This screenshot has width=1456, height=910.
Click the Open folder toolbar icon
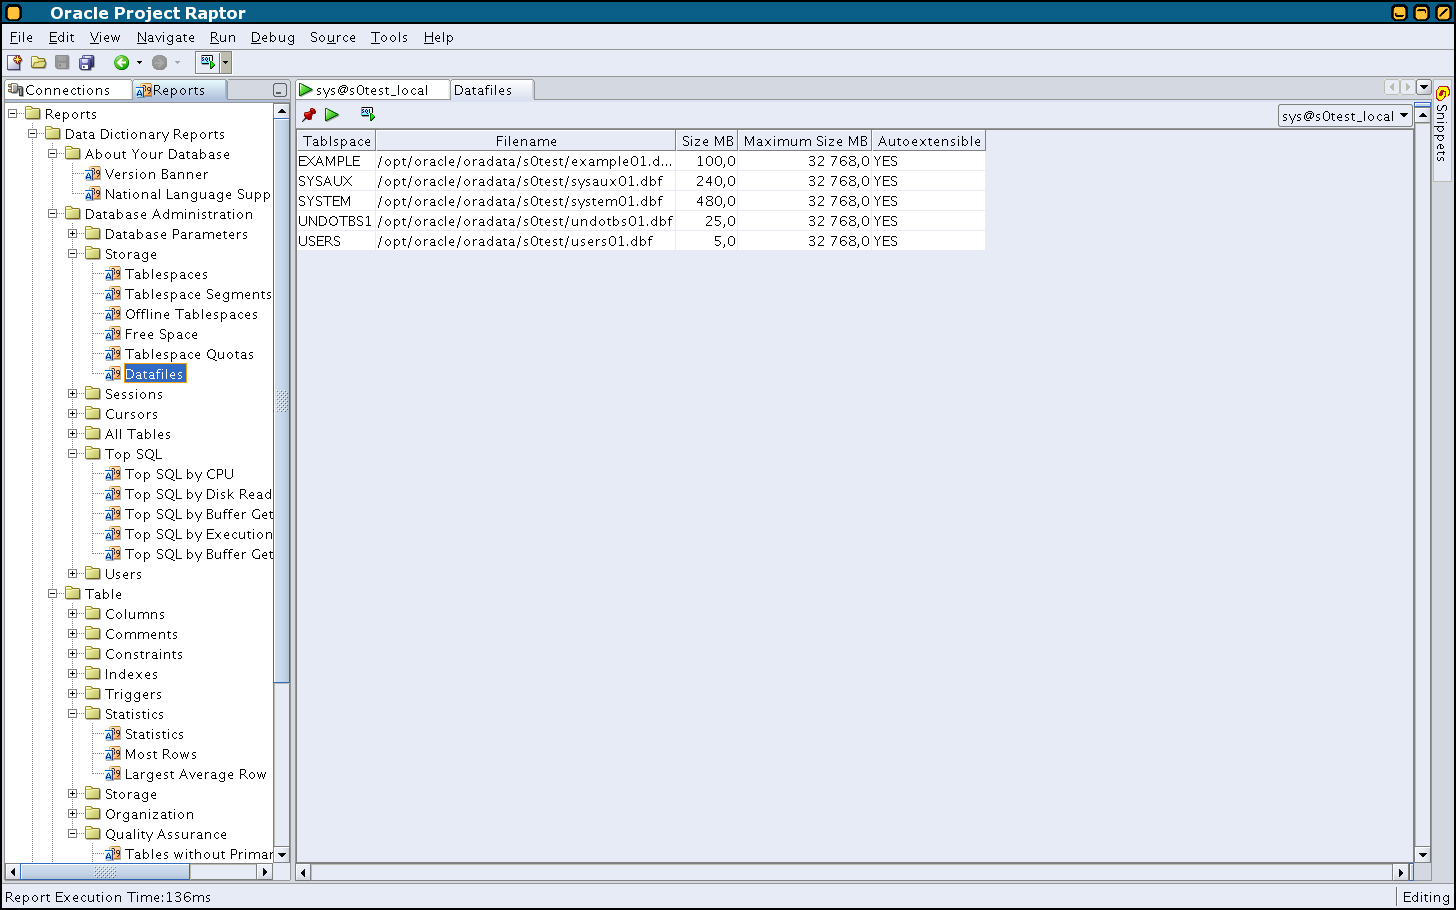point(38,63)
